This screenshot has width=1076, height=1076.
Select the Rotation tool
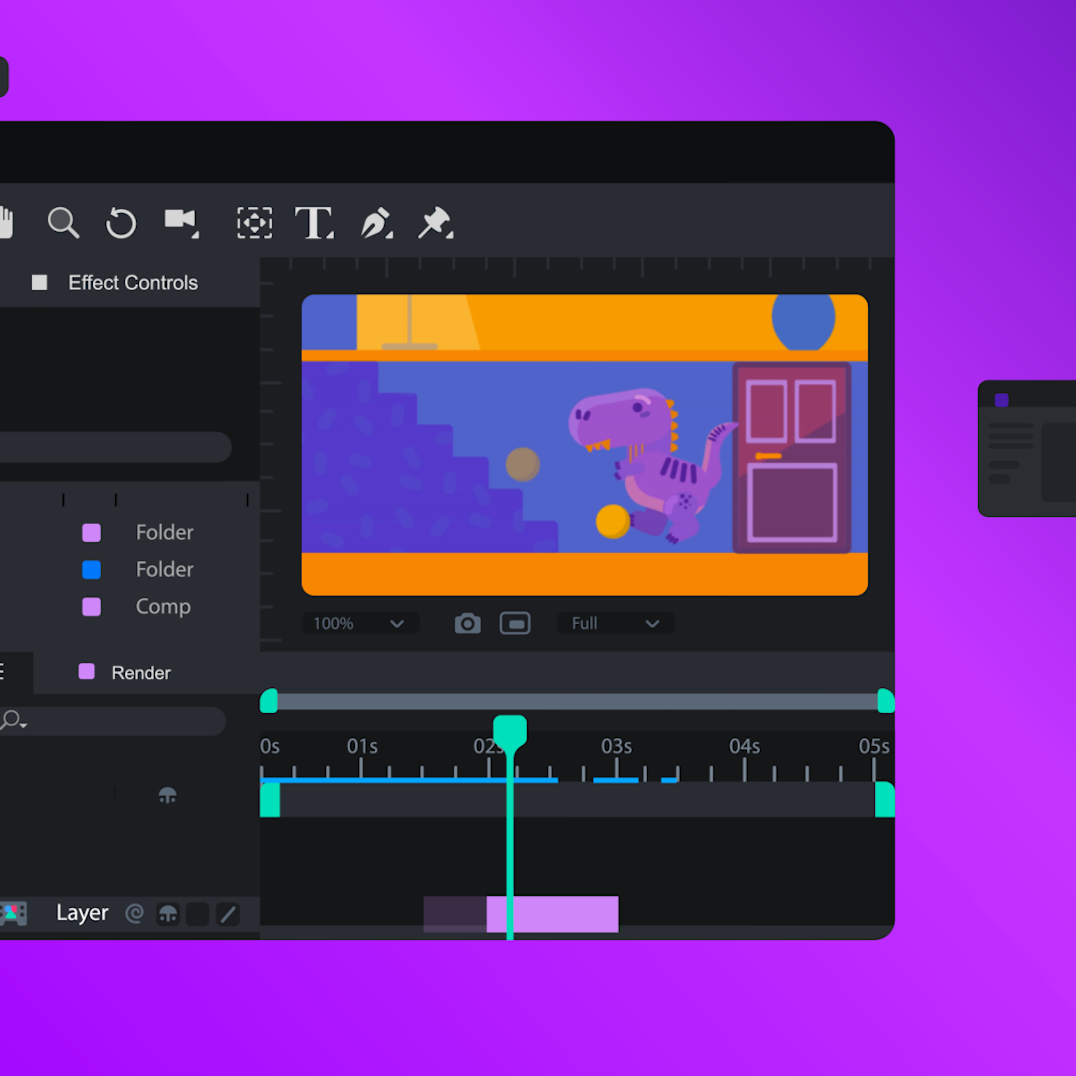click(x=120, y=223)
